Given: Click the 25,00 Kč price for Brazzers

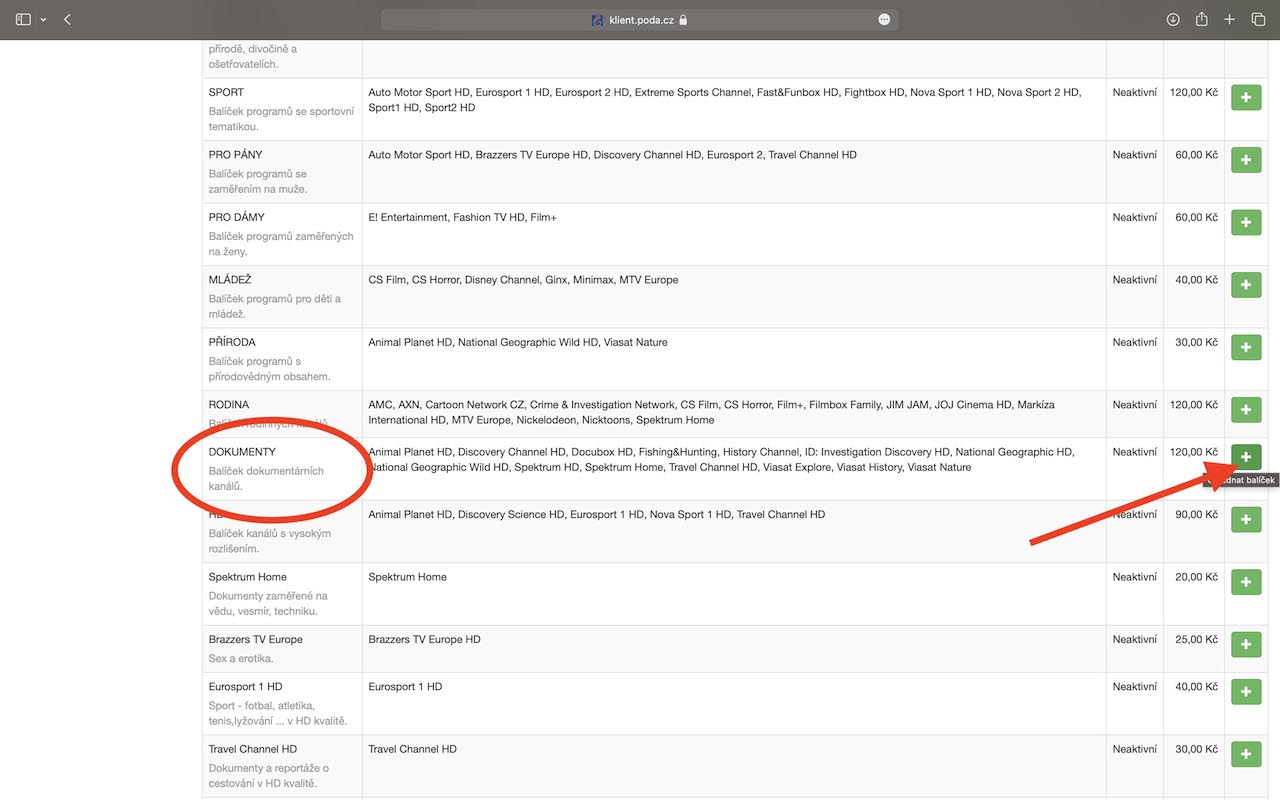Looking at the screenshot, I should pos(1197,639).
